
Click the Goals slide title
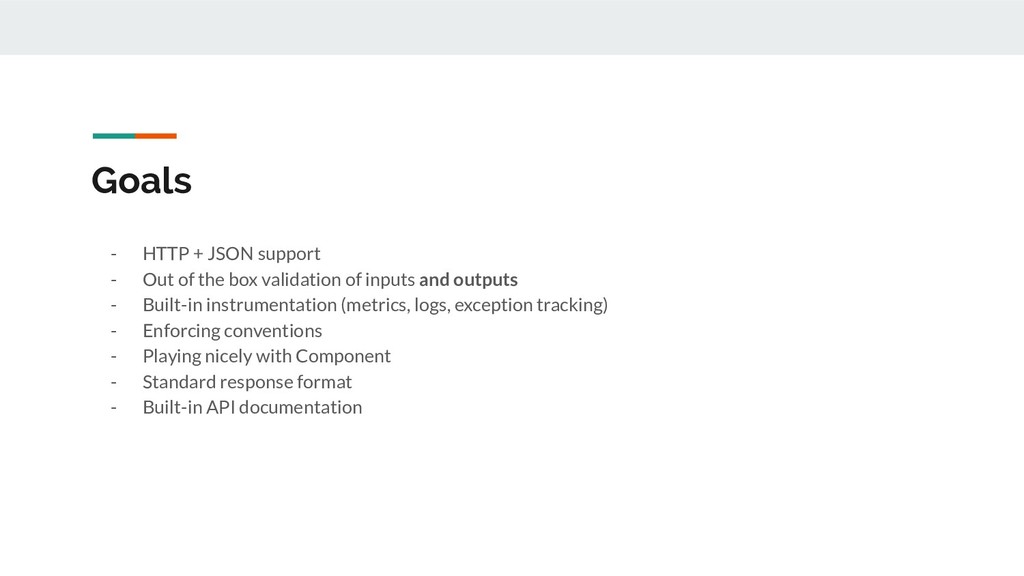(141, 180)
